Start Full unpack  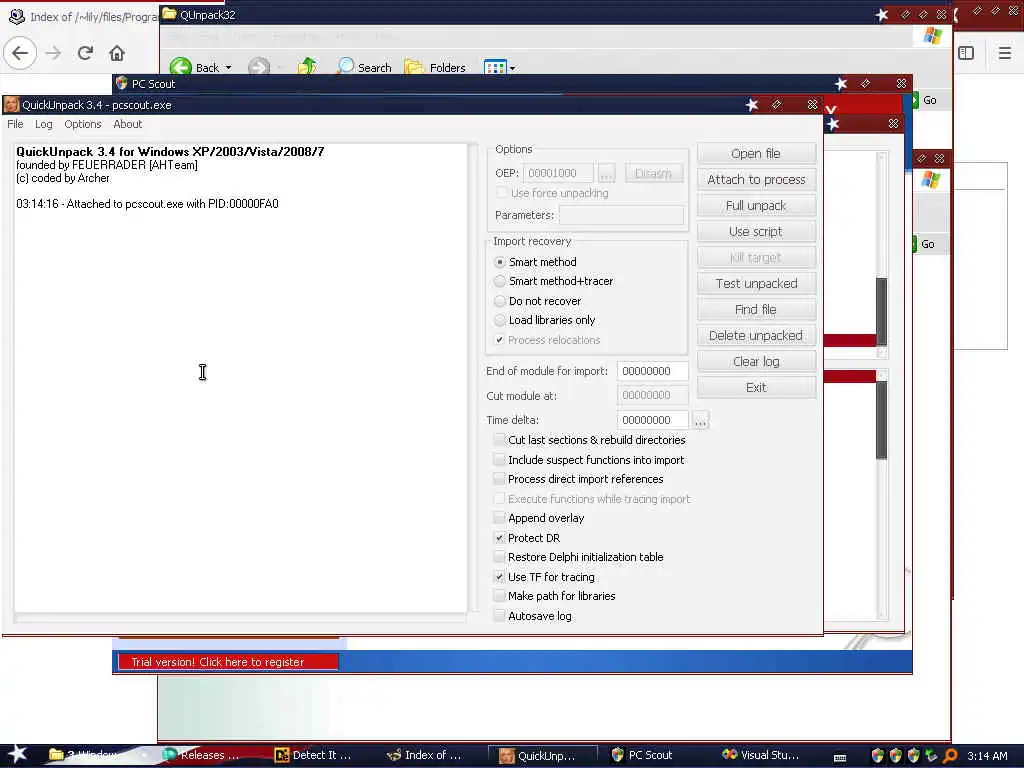[756, 206]
